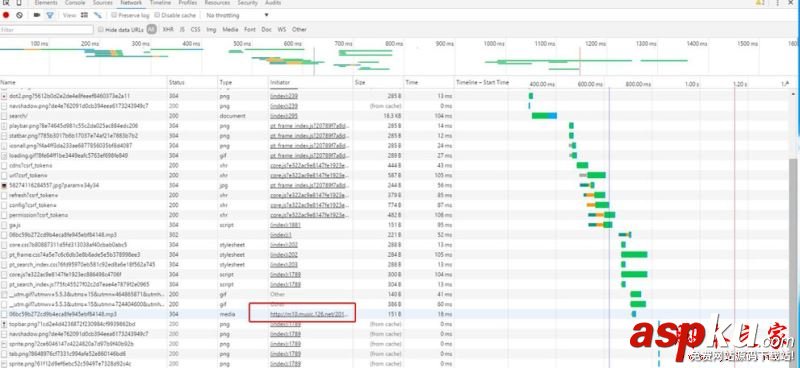This screenshot has height=368, width=800.
Task: Open the (index):295 initiator link of search/
Action: pos(284,116)
